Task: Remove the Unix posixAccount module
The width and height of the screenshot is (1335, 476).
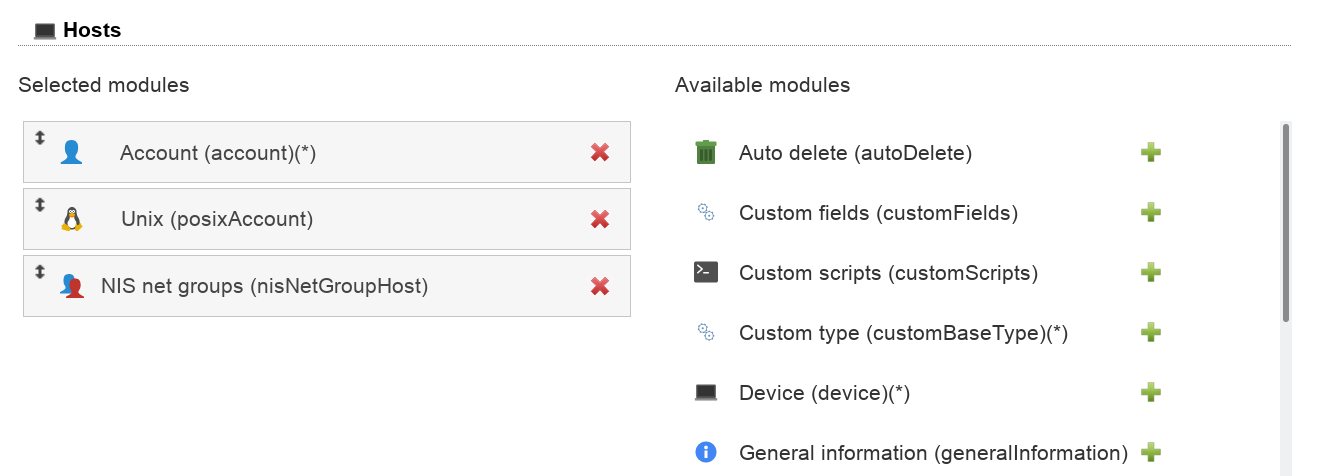Action: 600,219
